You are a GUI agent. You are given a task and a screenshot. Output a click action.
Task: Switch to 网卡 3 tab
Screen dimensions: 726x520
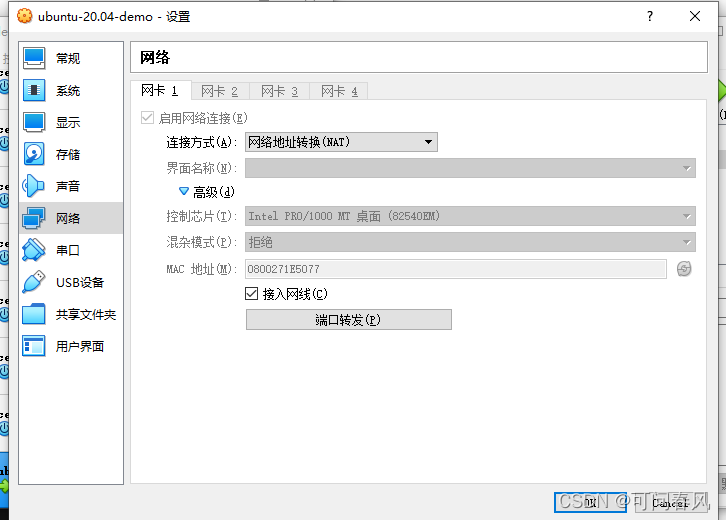pyautogui.click(x=280, y=91)
